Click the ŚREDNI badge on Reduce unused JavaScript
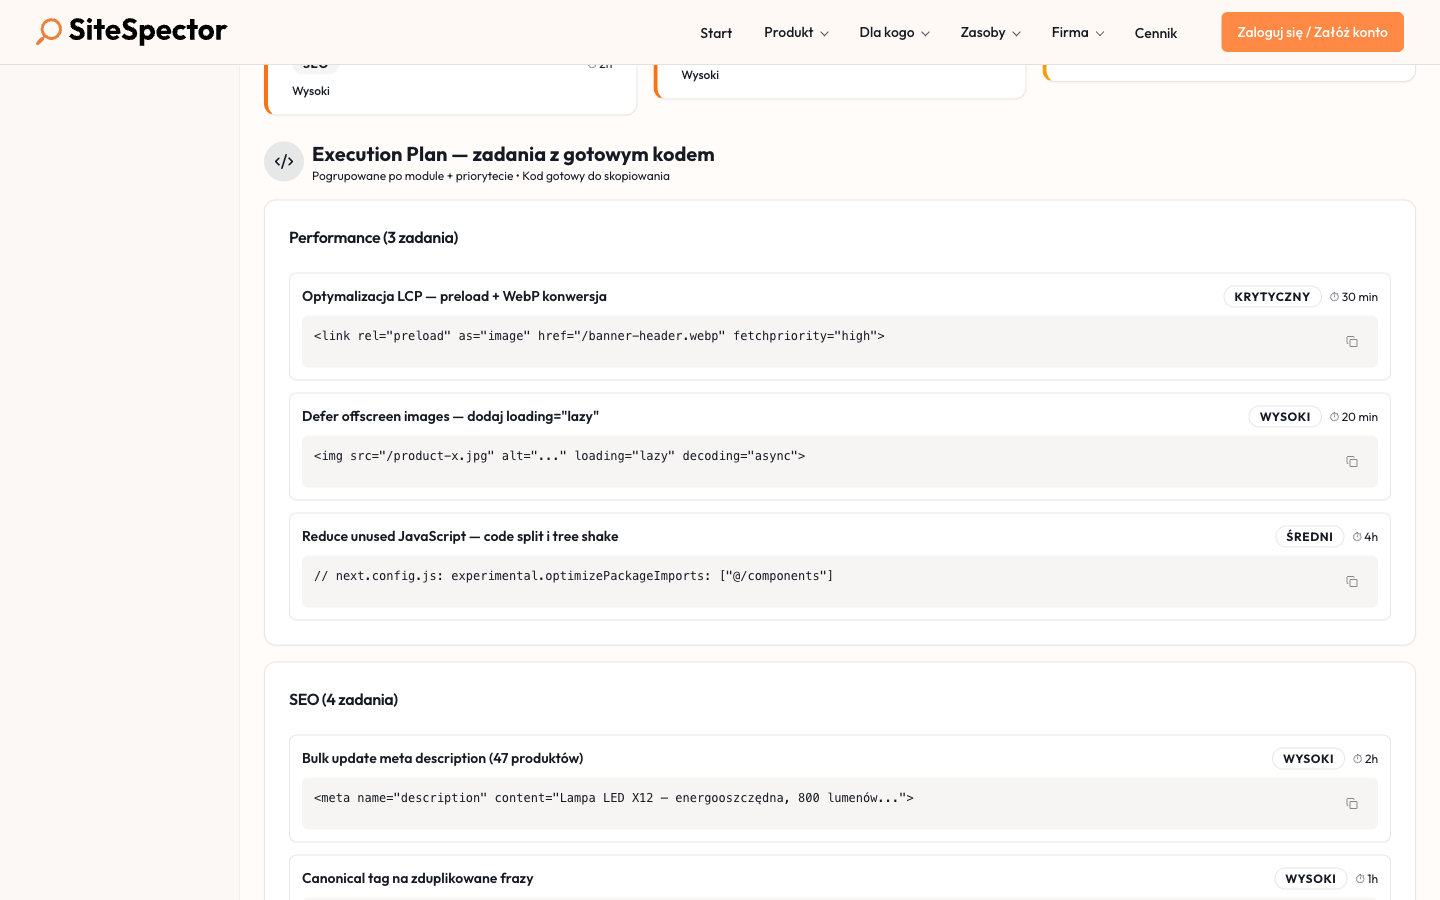The height and width of the screenshot is (900, 1440). pos(1309,536)
